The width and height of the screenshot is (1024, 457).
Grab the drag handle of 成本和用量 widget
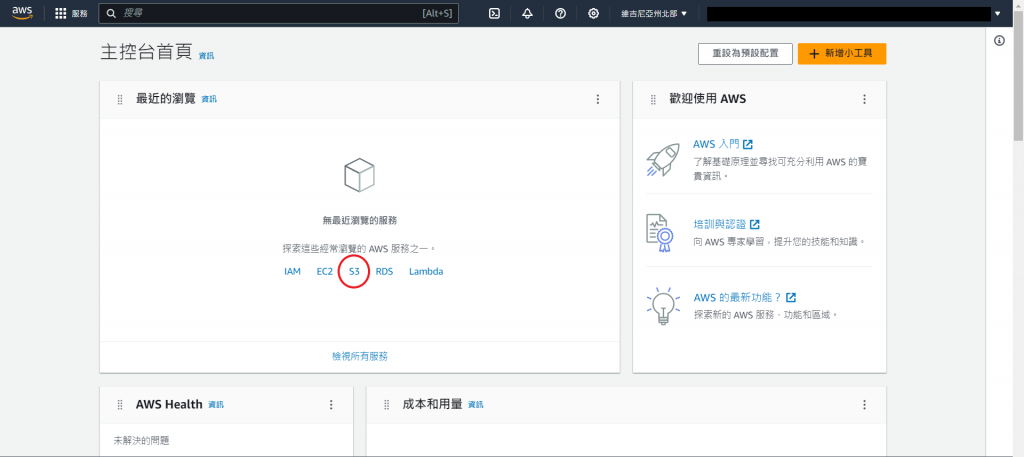point(387,405)
